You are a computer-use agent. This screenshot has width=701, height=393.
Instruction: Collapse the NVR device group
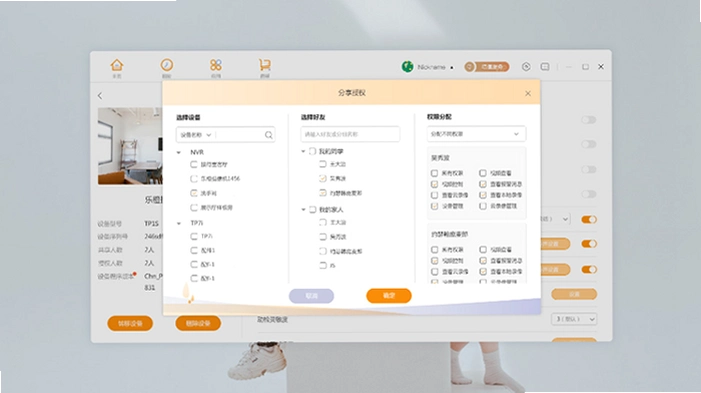coord(179,152)
